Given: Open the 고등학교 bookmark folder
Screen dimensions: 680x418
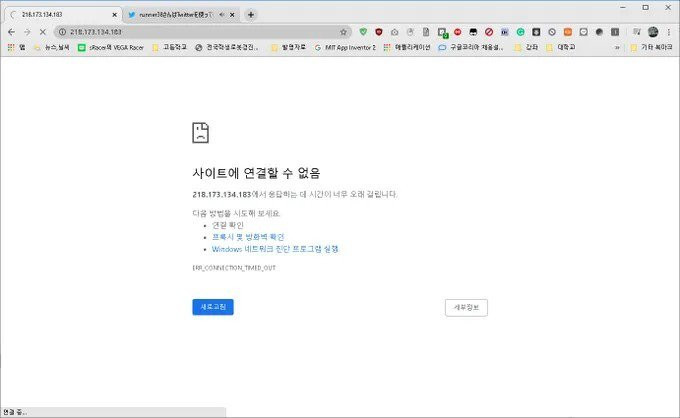Looking at the screenshot, I should [x=170, y=47].
